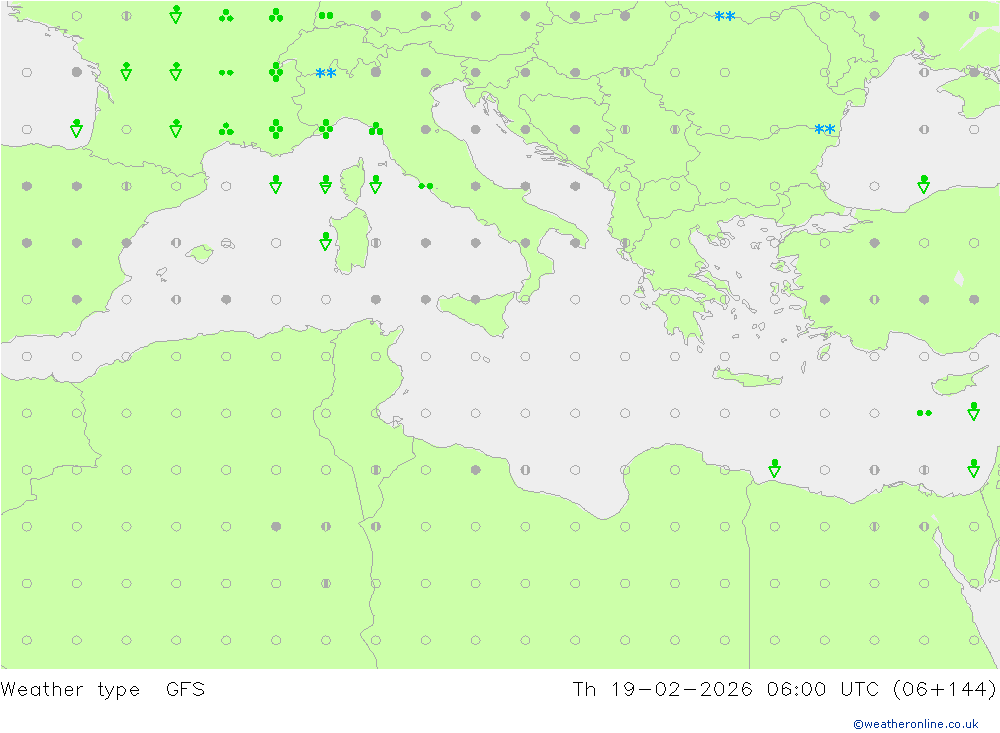The image size is (1000, 733).
Task: Click the island of Cyprus
Action: pyautogui.click(x=959, y=381)
